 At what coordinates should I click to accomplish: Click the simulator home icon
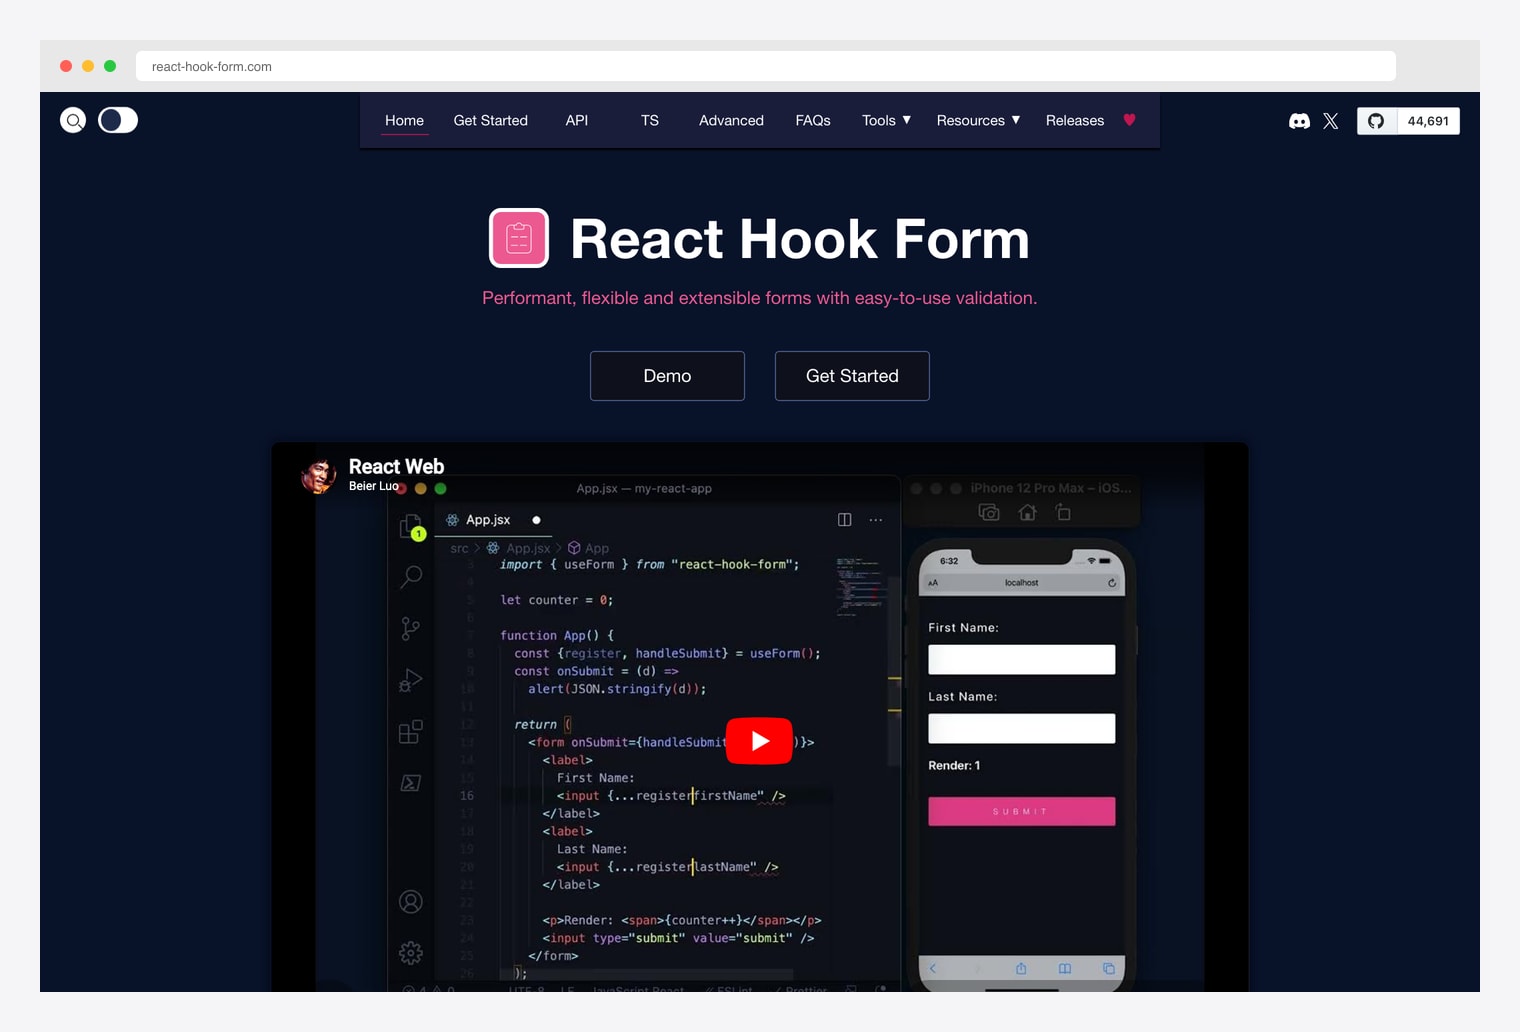(x=1027, y=513)
